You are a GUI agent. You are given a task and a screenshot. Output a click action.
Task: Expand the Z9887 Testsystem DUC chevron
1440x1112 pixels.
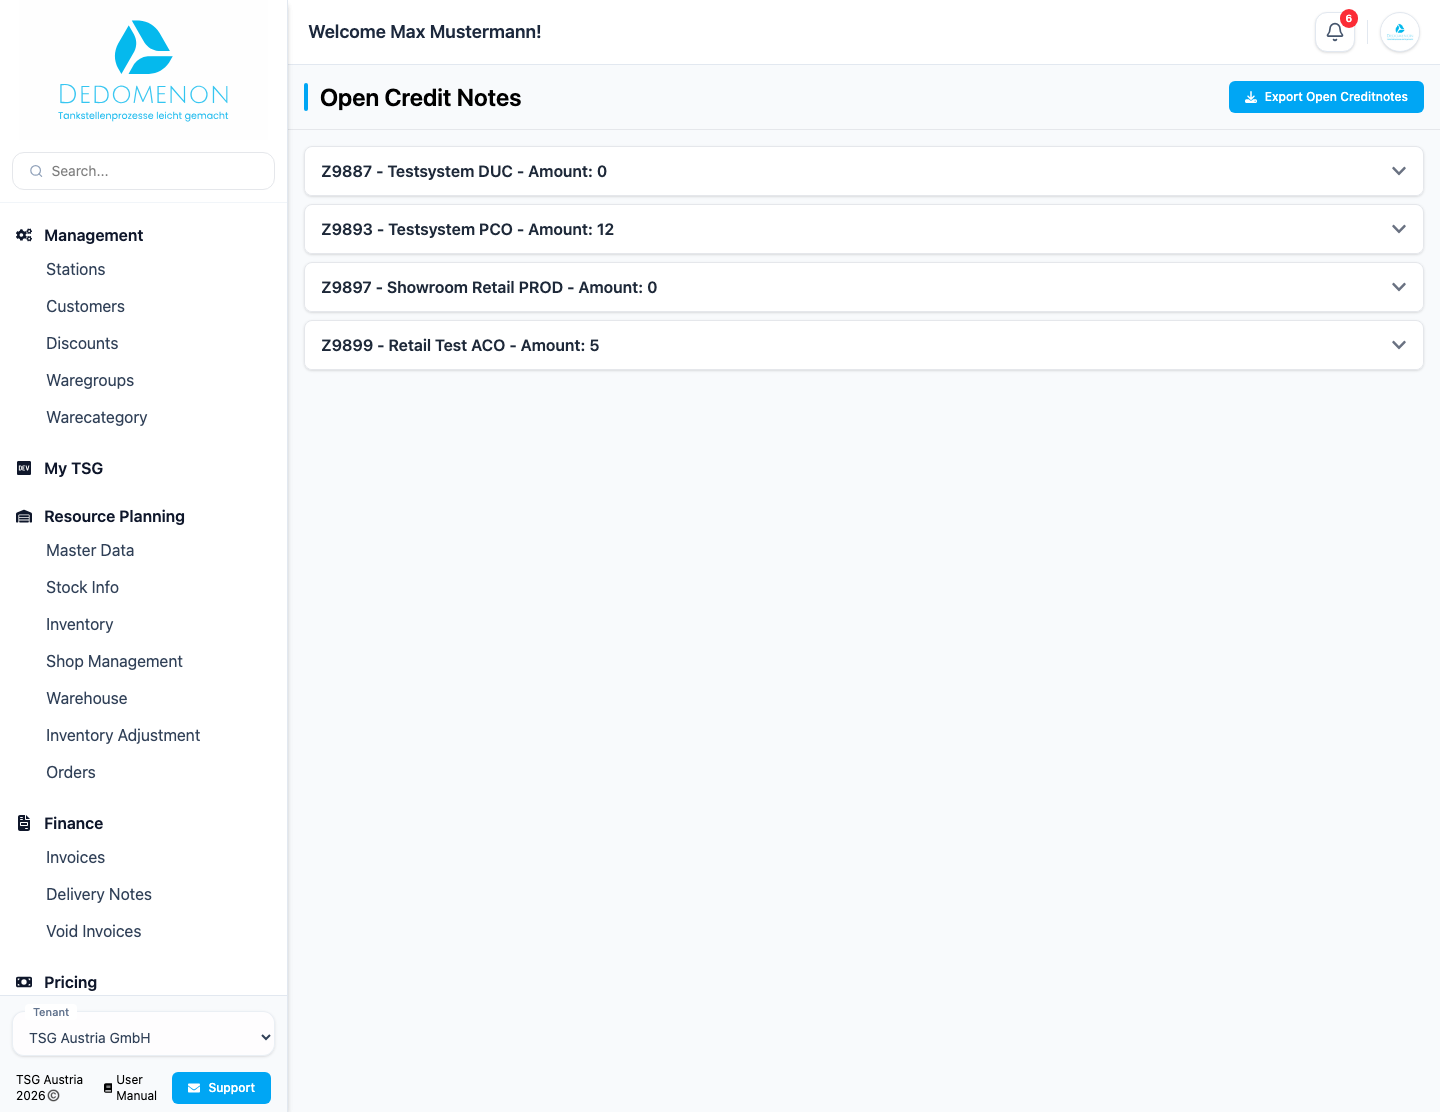click(x=1399, y=171)
